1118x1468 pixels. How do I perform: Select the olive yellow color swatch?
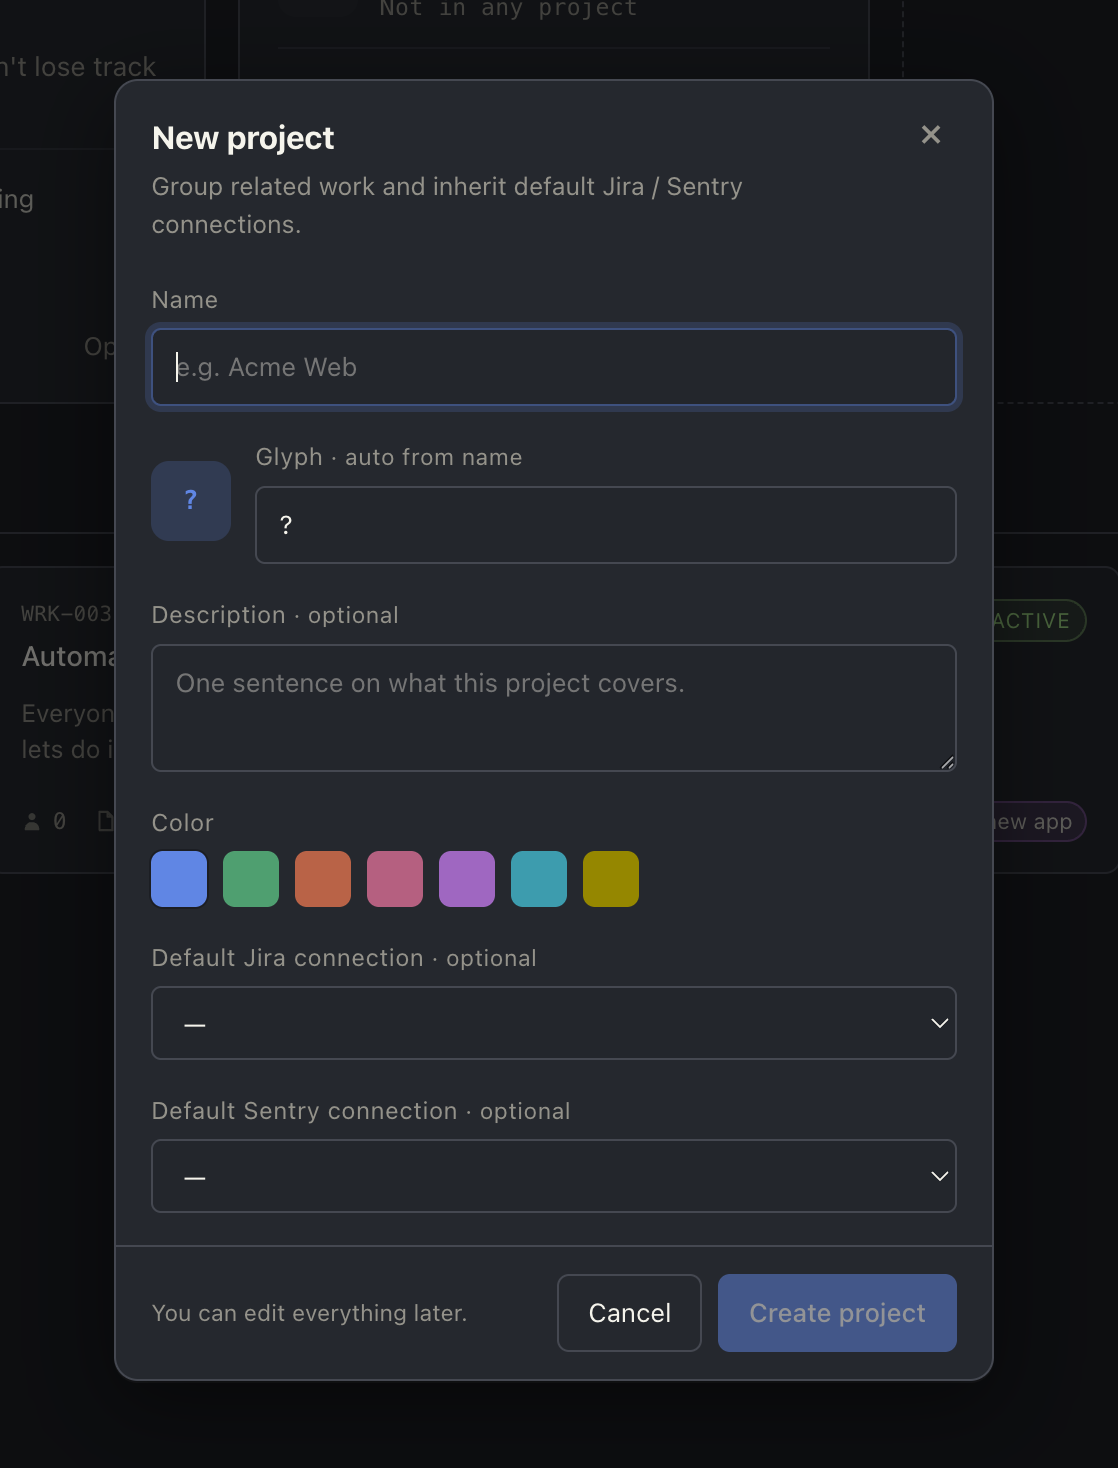click(x=611, y=879)
